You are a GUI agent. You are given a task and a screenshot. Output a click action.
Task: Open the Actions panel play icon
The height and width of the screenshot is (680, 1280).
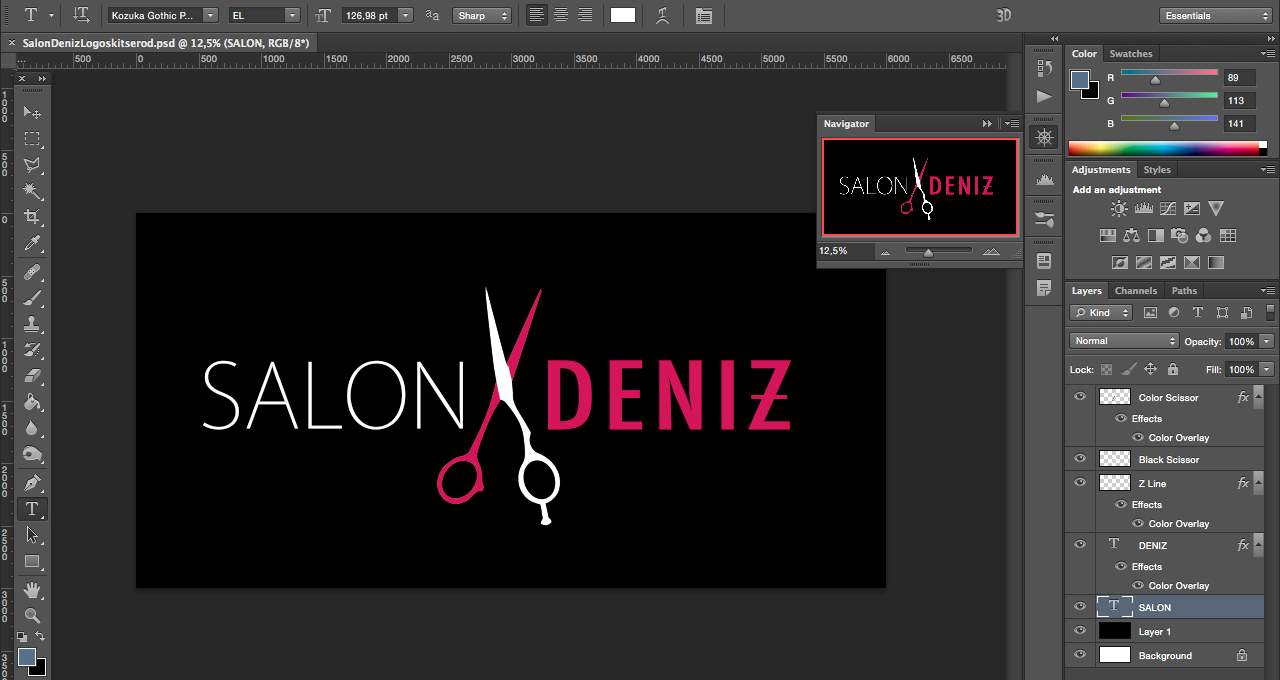[1044, 96]
